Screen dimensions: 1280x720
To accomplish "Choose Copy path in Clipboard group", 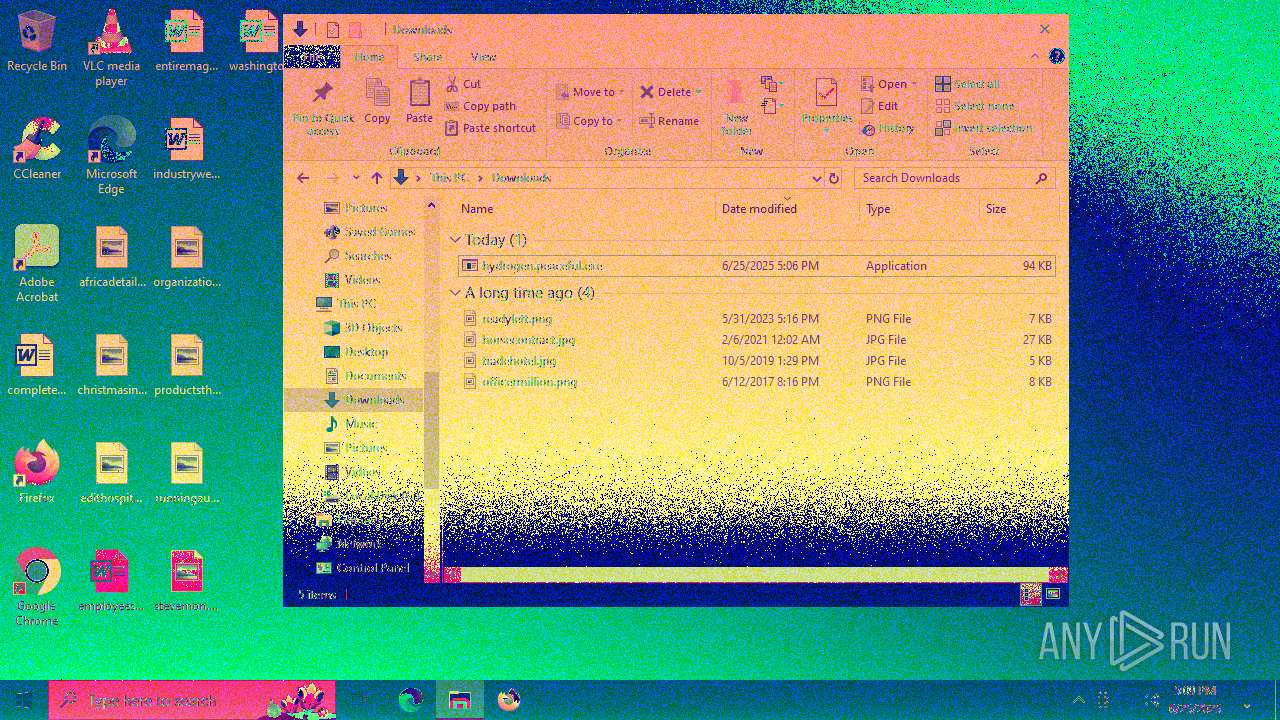I will coord(480,106).
